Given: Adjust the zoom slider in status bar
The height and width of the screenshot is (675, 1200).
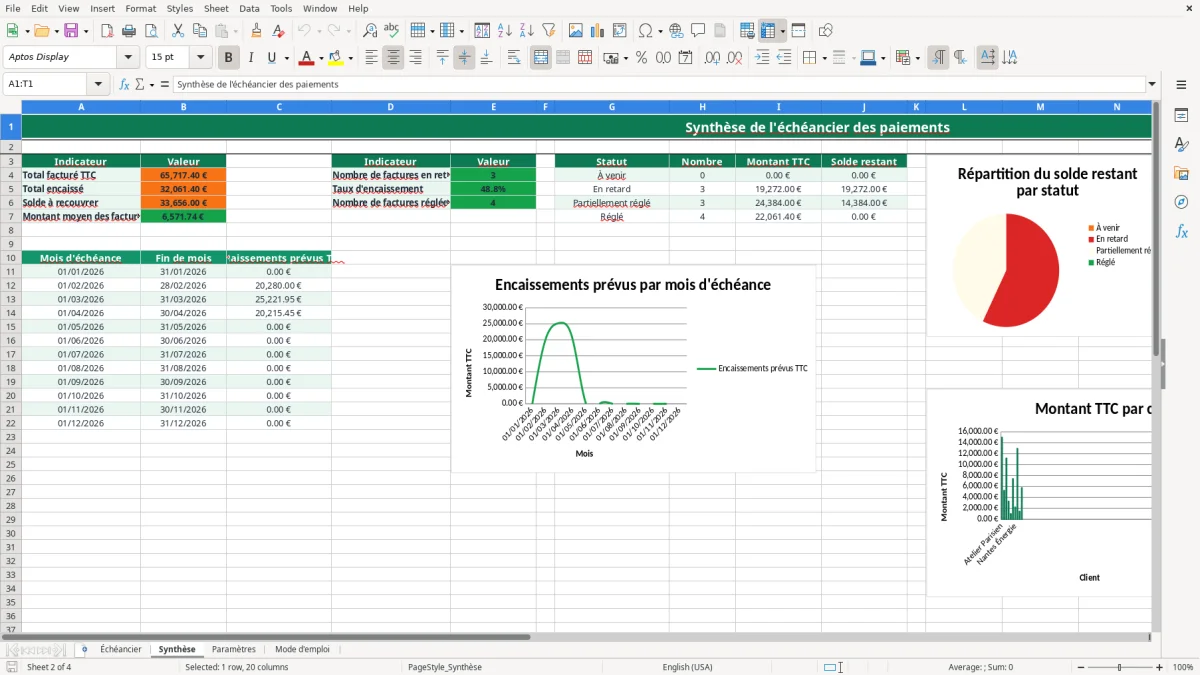Looking at the screenshot, I should 1119,667.
